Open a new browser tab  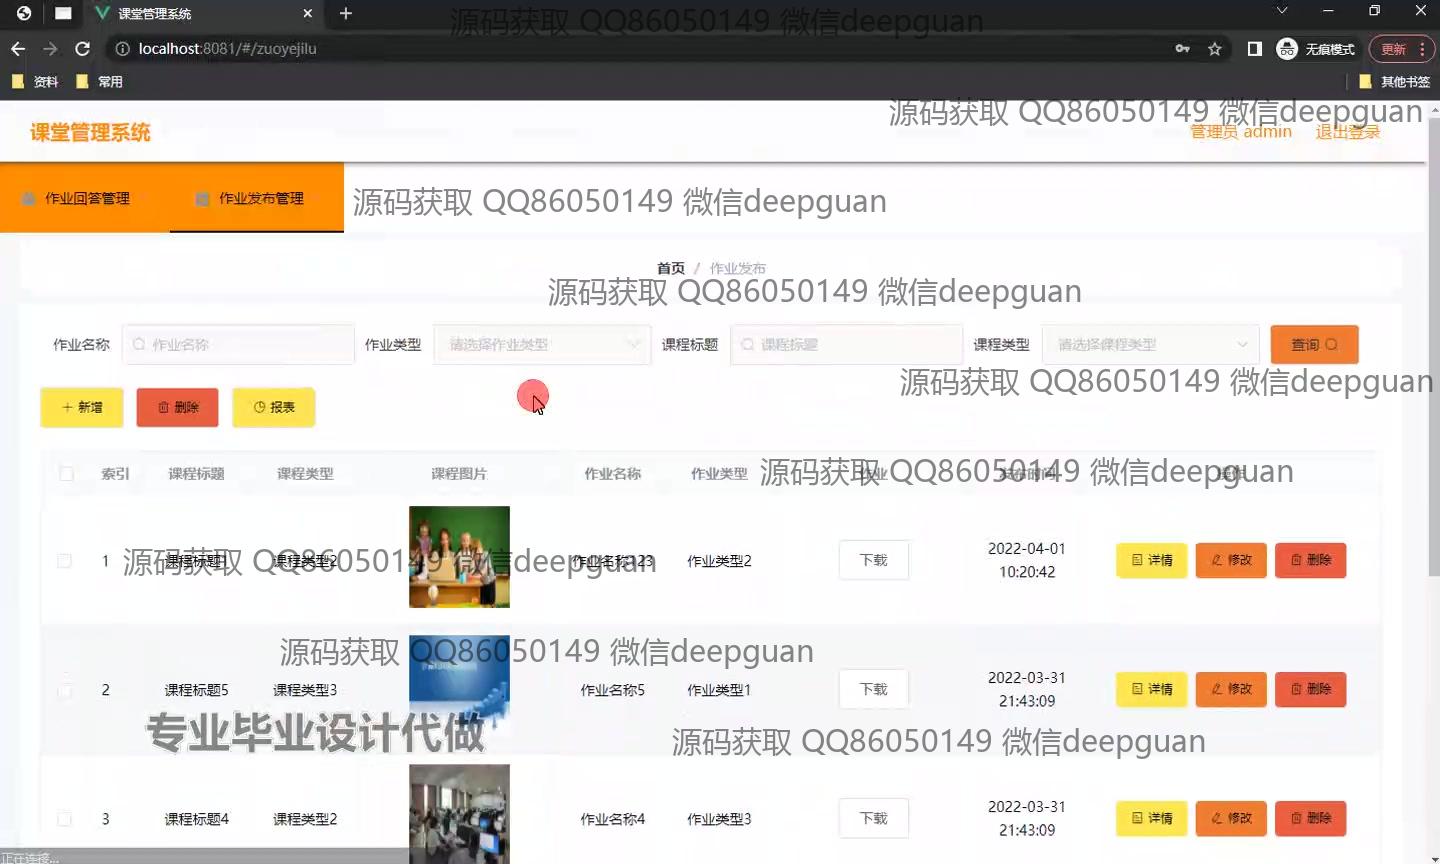[346, 13]
